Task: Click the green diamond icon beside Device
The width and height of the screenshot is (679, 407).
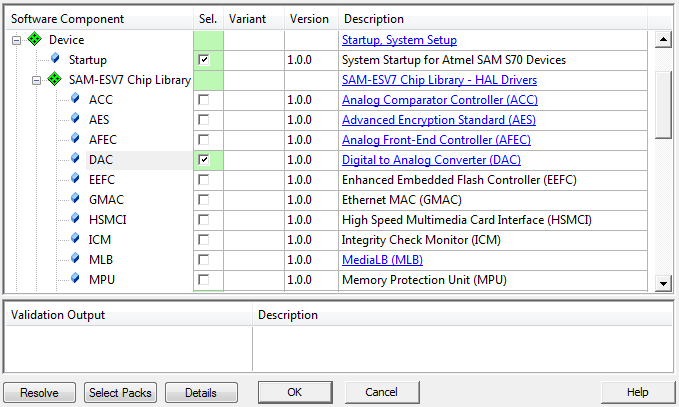Action: click(x=36, y=40)
